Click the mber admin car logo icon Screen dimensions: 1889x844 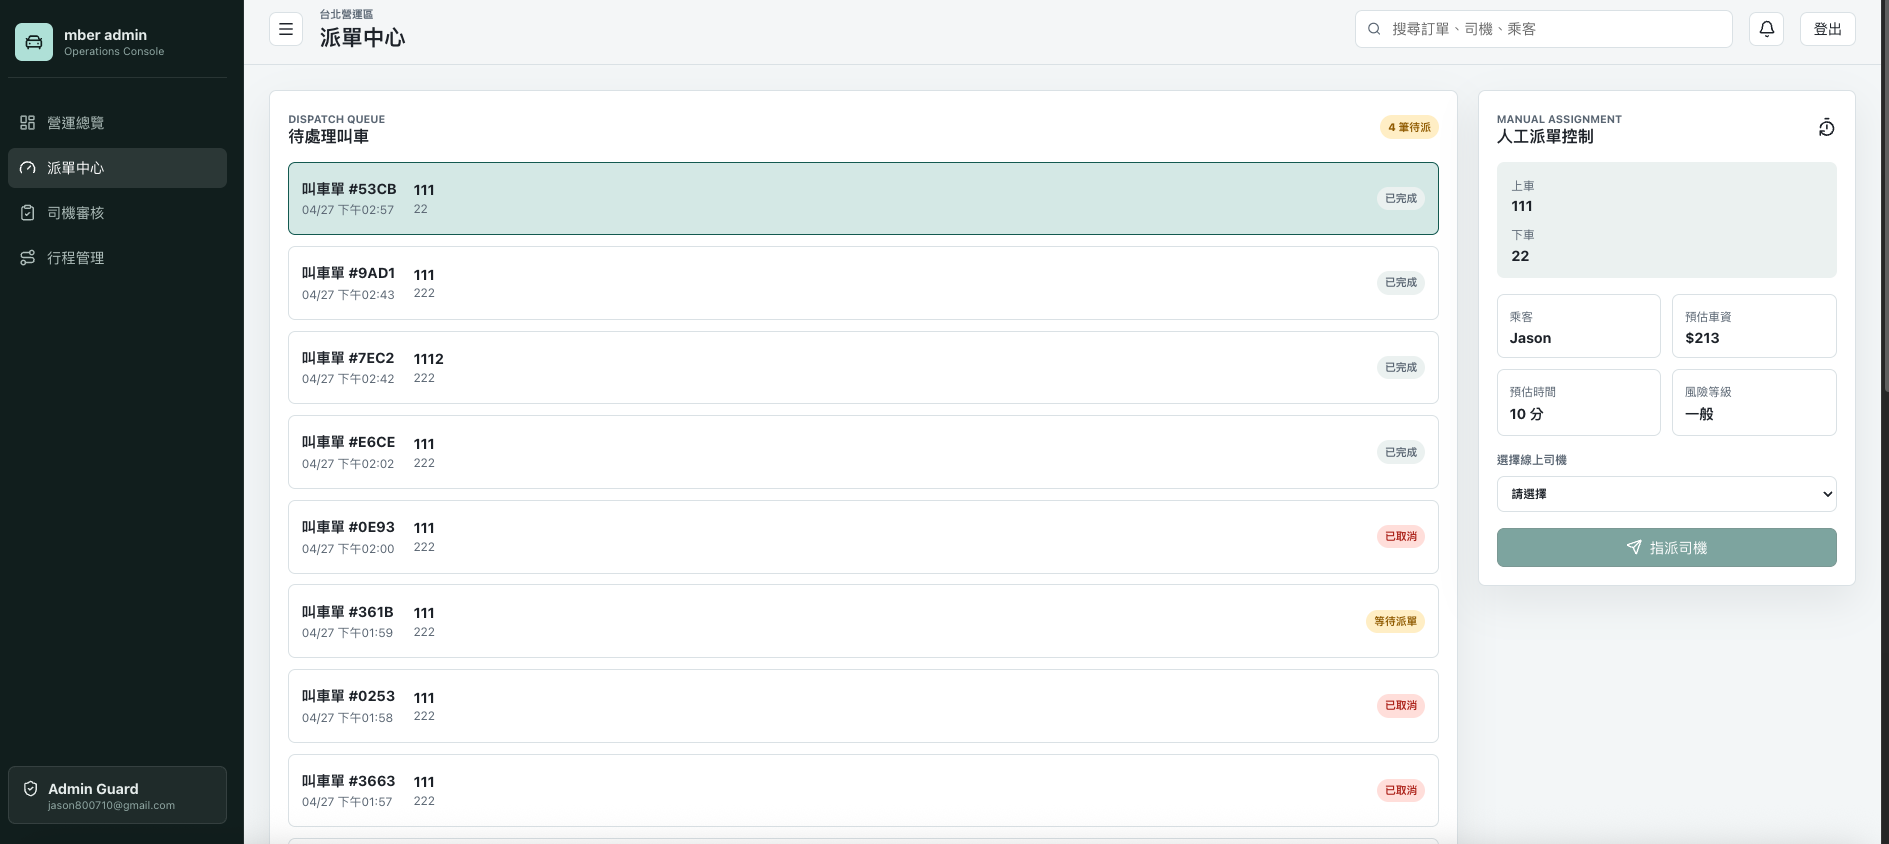point(34,42)
